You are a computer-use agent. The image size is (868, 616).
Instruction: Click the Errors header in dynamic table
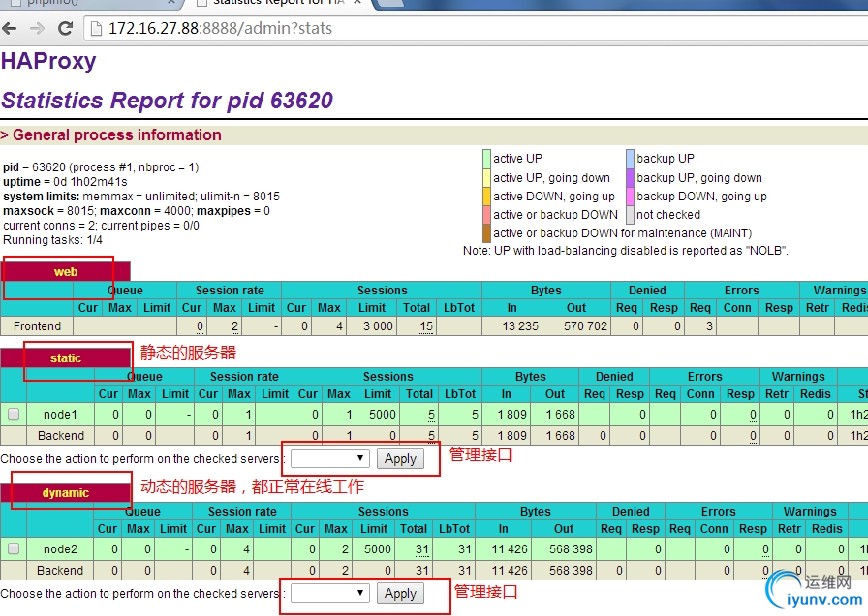[x=718, y=511]
